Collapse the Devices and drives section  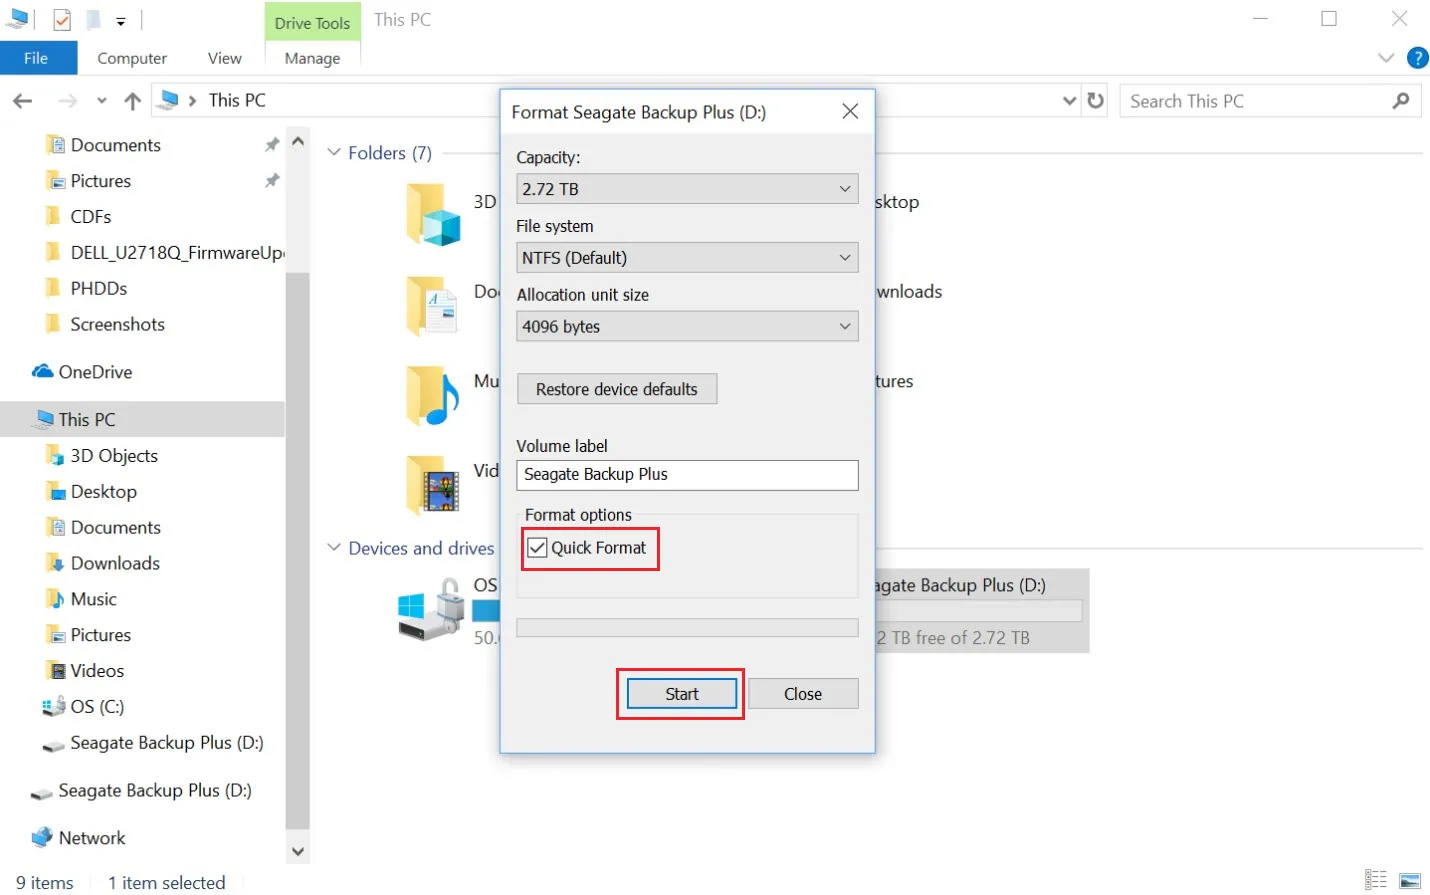click(334, 548)
